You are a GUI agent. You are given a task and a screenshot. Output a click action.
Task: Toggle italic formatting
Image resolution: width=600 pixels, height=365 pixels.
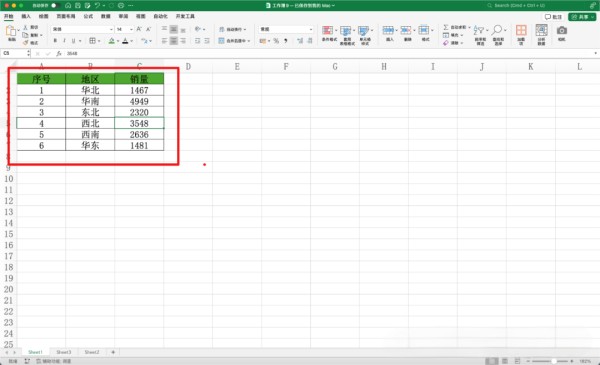64,41
